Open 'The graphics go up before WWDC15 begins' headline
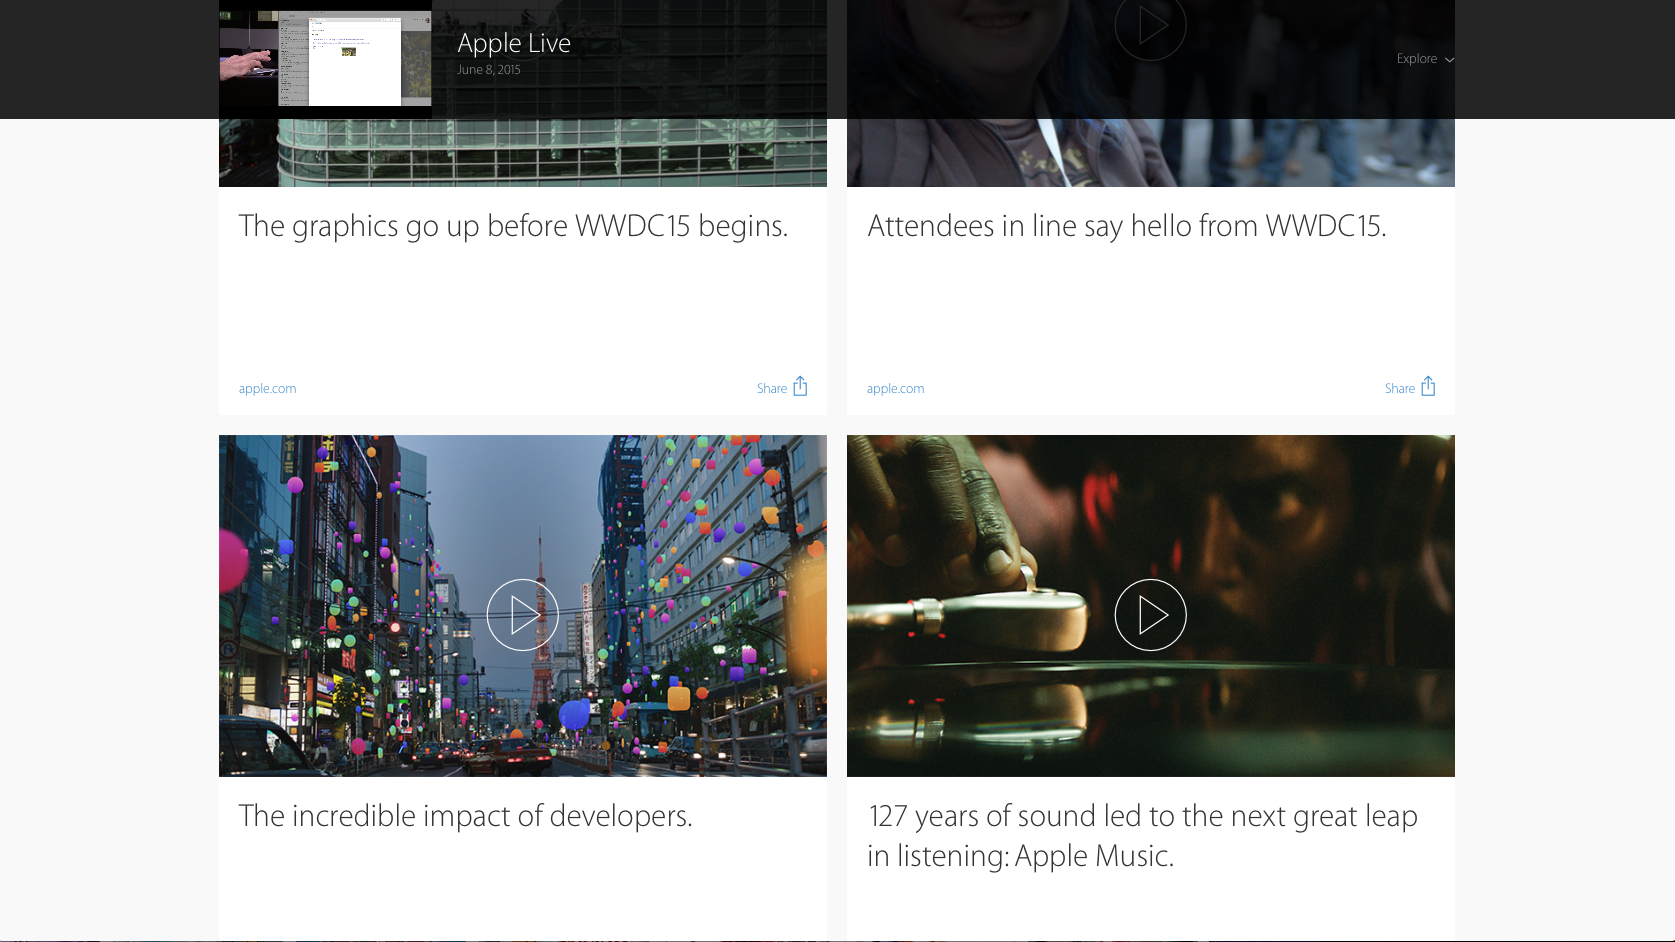 click(513, 227)
